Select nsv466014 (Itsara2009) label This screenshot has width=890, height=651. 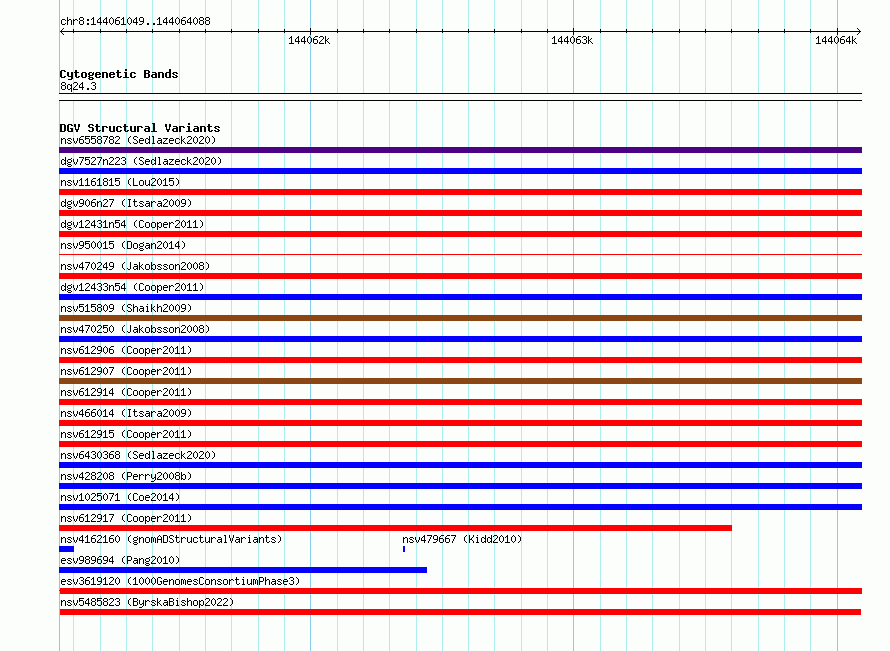coord(126,413)
